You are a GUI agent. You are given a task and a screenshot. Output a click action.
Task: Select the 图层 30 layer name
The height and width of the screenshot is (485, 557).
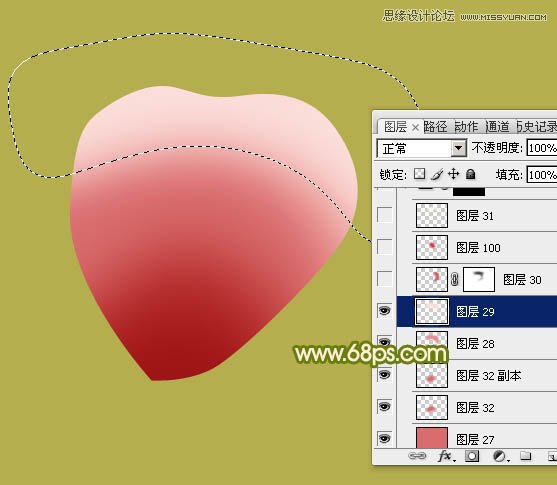(522, 280)
